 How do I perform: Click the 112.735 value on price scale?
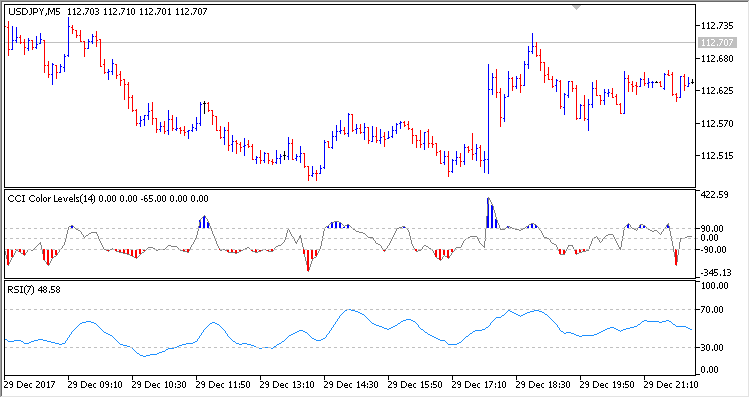[x=717, y=26]
